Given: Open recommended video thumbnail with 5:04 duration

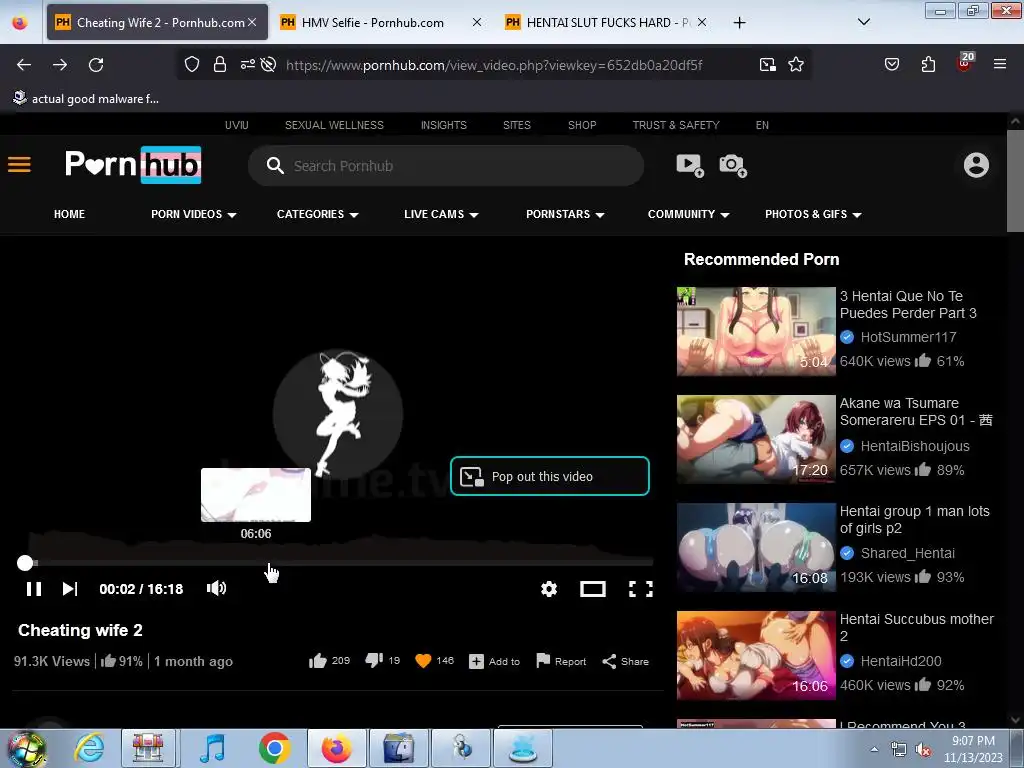Looking at the screenshot, I should tap(756, 332).
